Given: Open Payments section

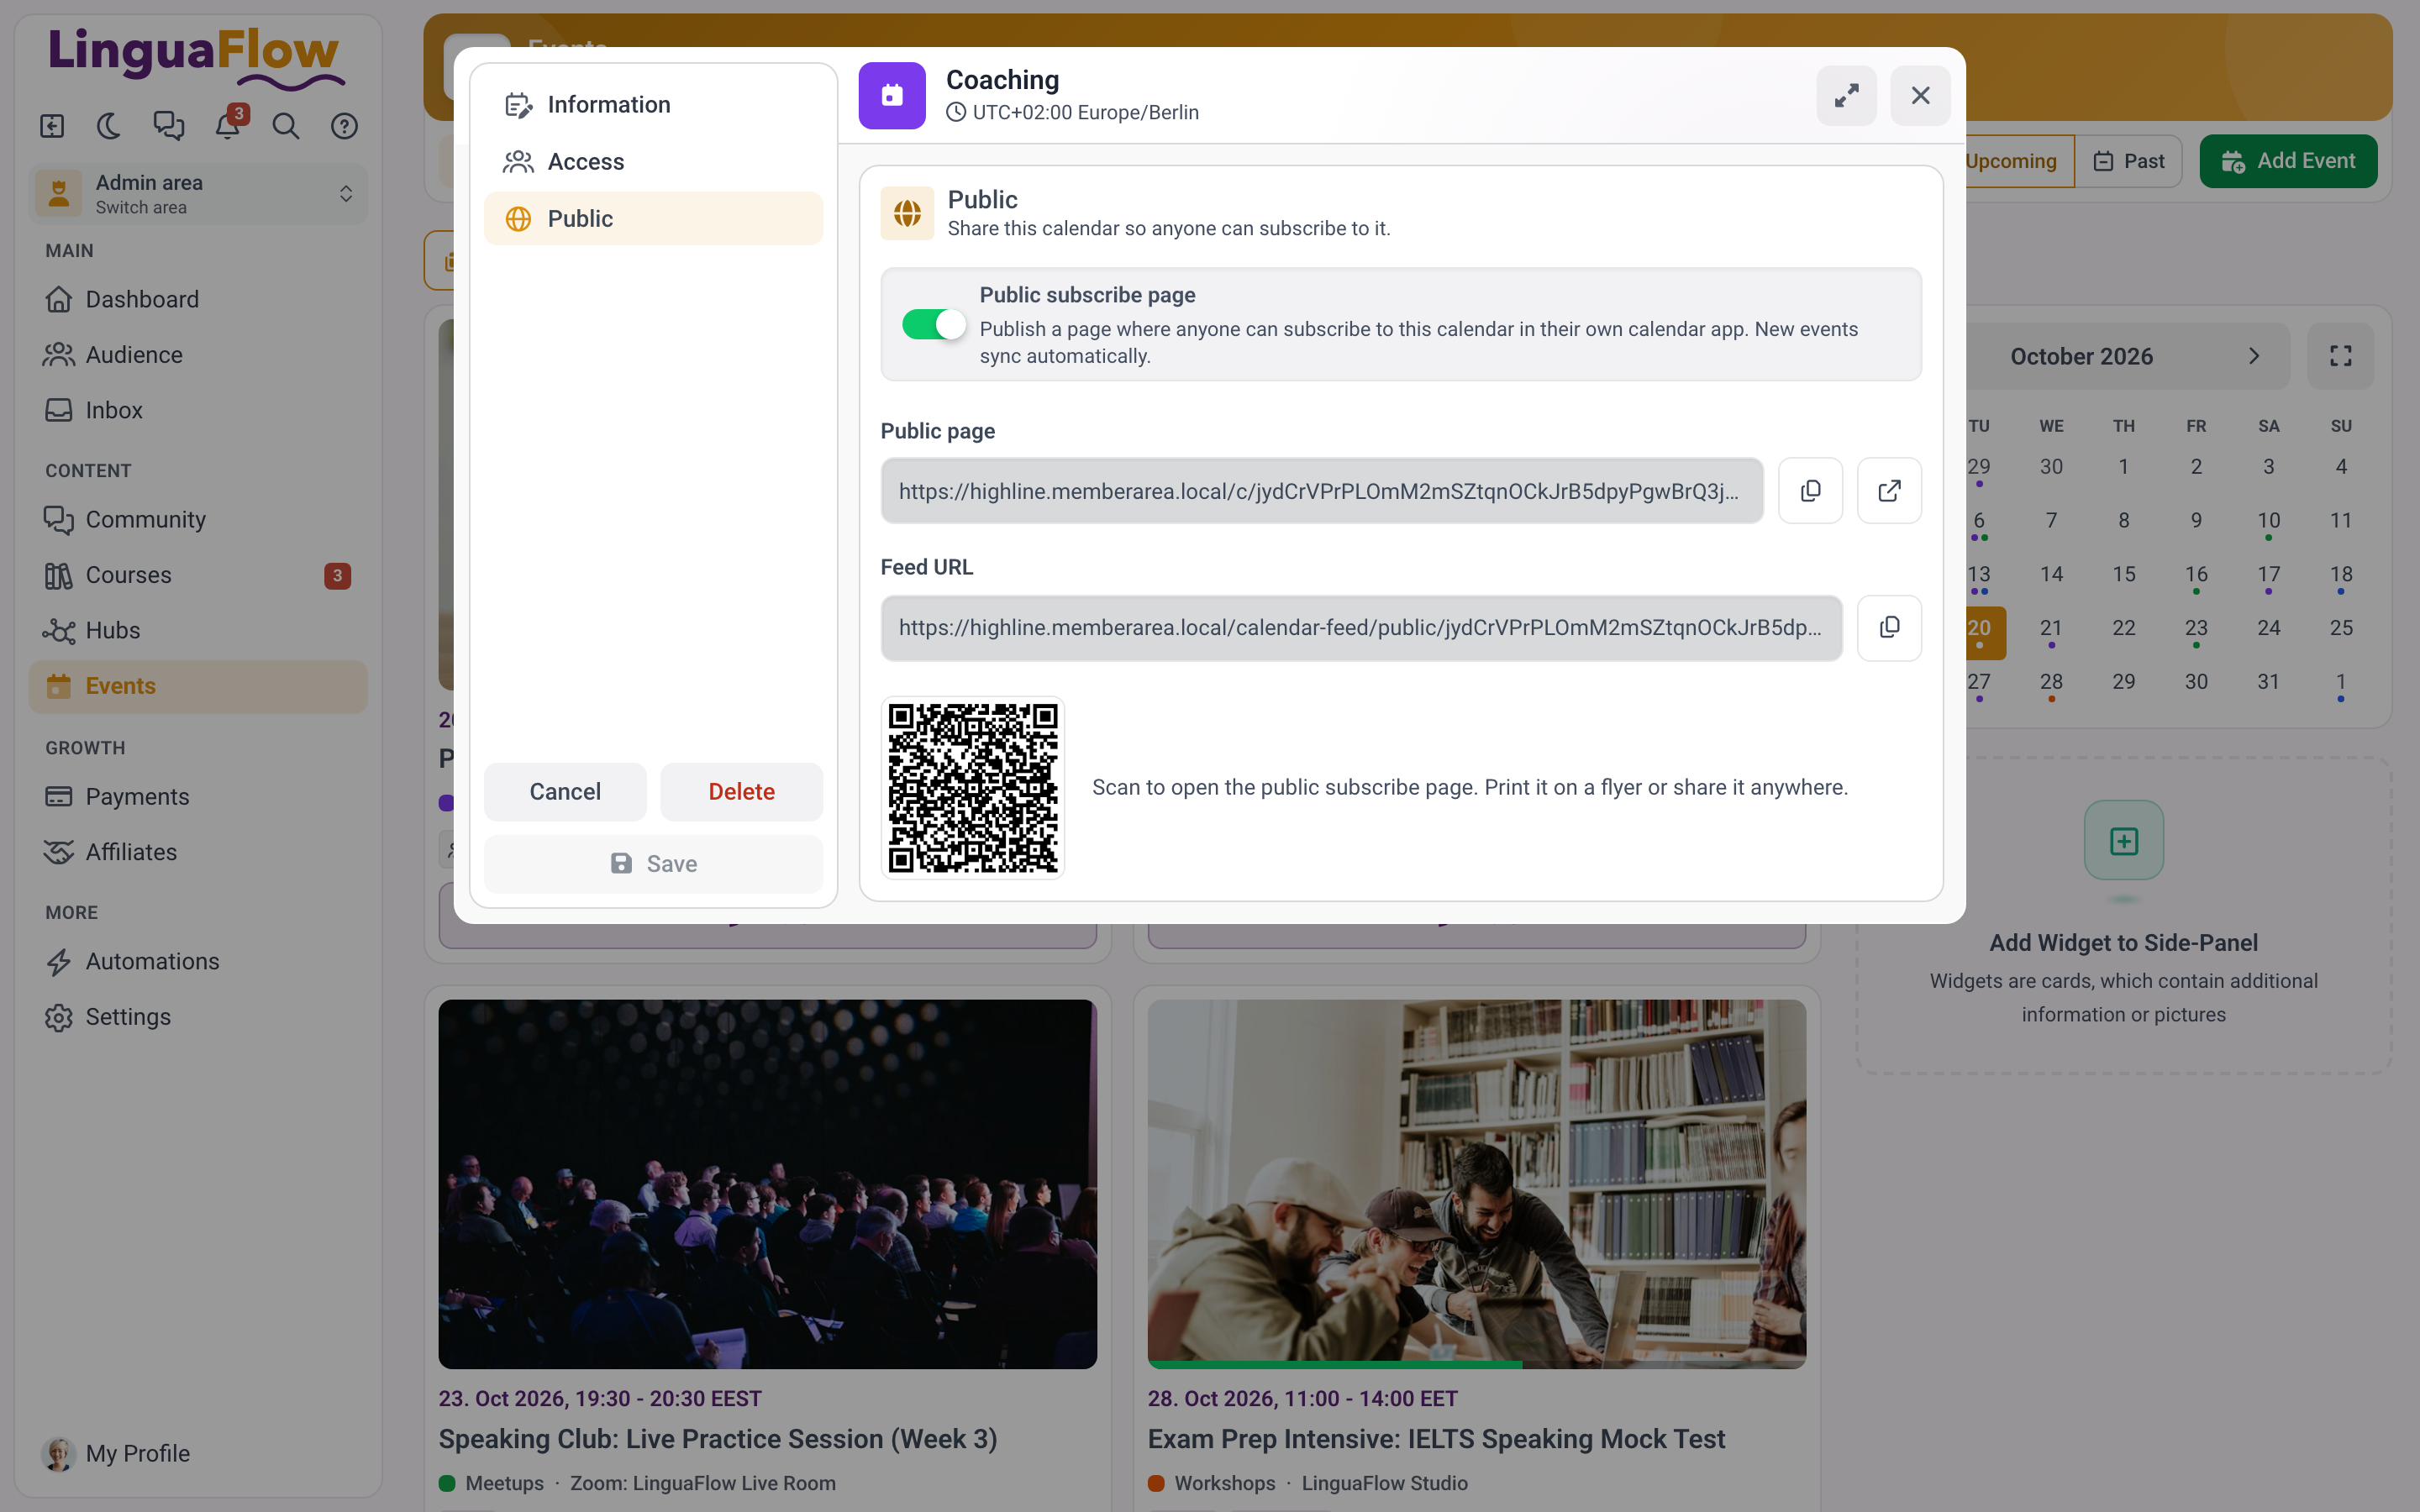Looking at the screenshot, I should click(x=198, y=797).
